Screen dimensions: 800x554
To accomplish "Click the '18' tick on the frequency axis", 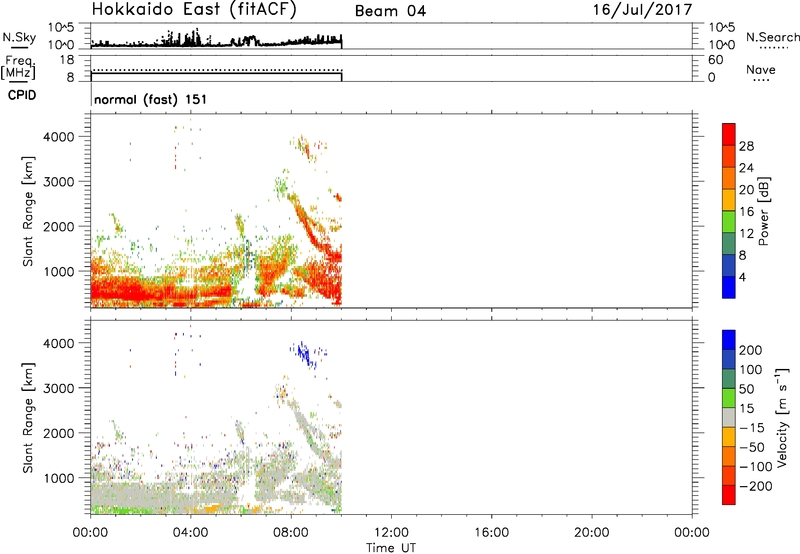I will point(67,60).
